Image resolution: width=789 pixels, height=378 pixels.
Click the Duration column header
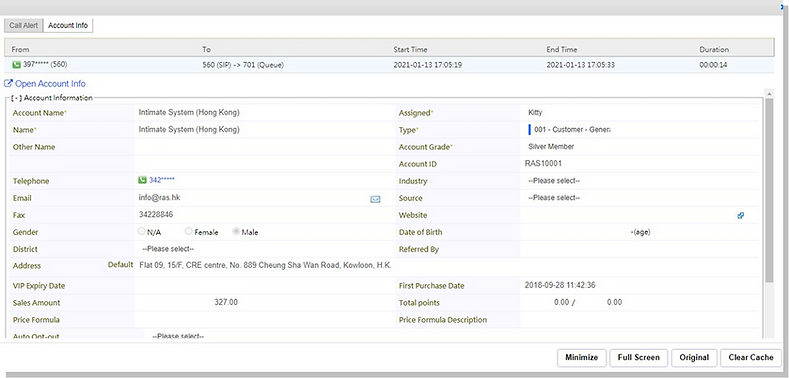pos(714,49)
